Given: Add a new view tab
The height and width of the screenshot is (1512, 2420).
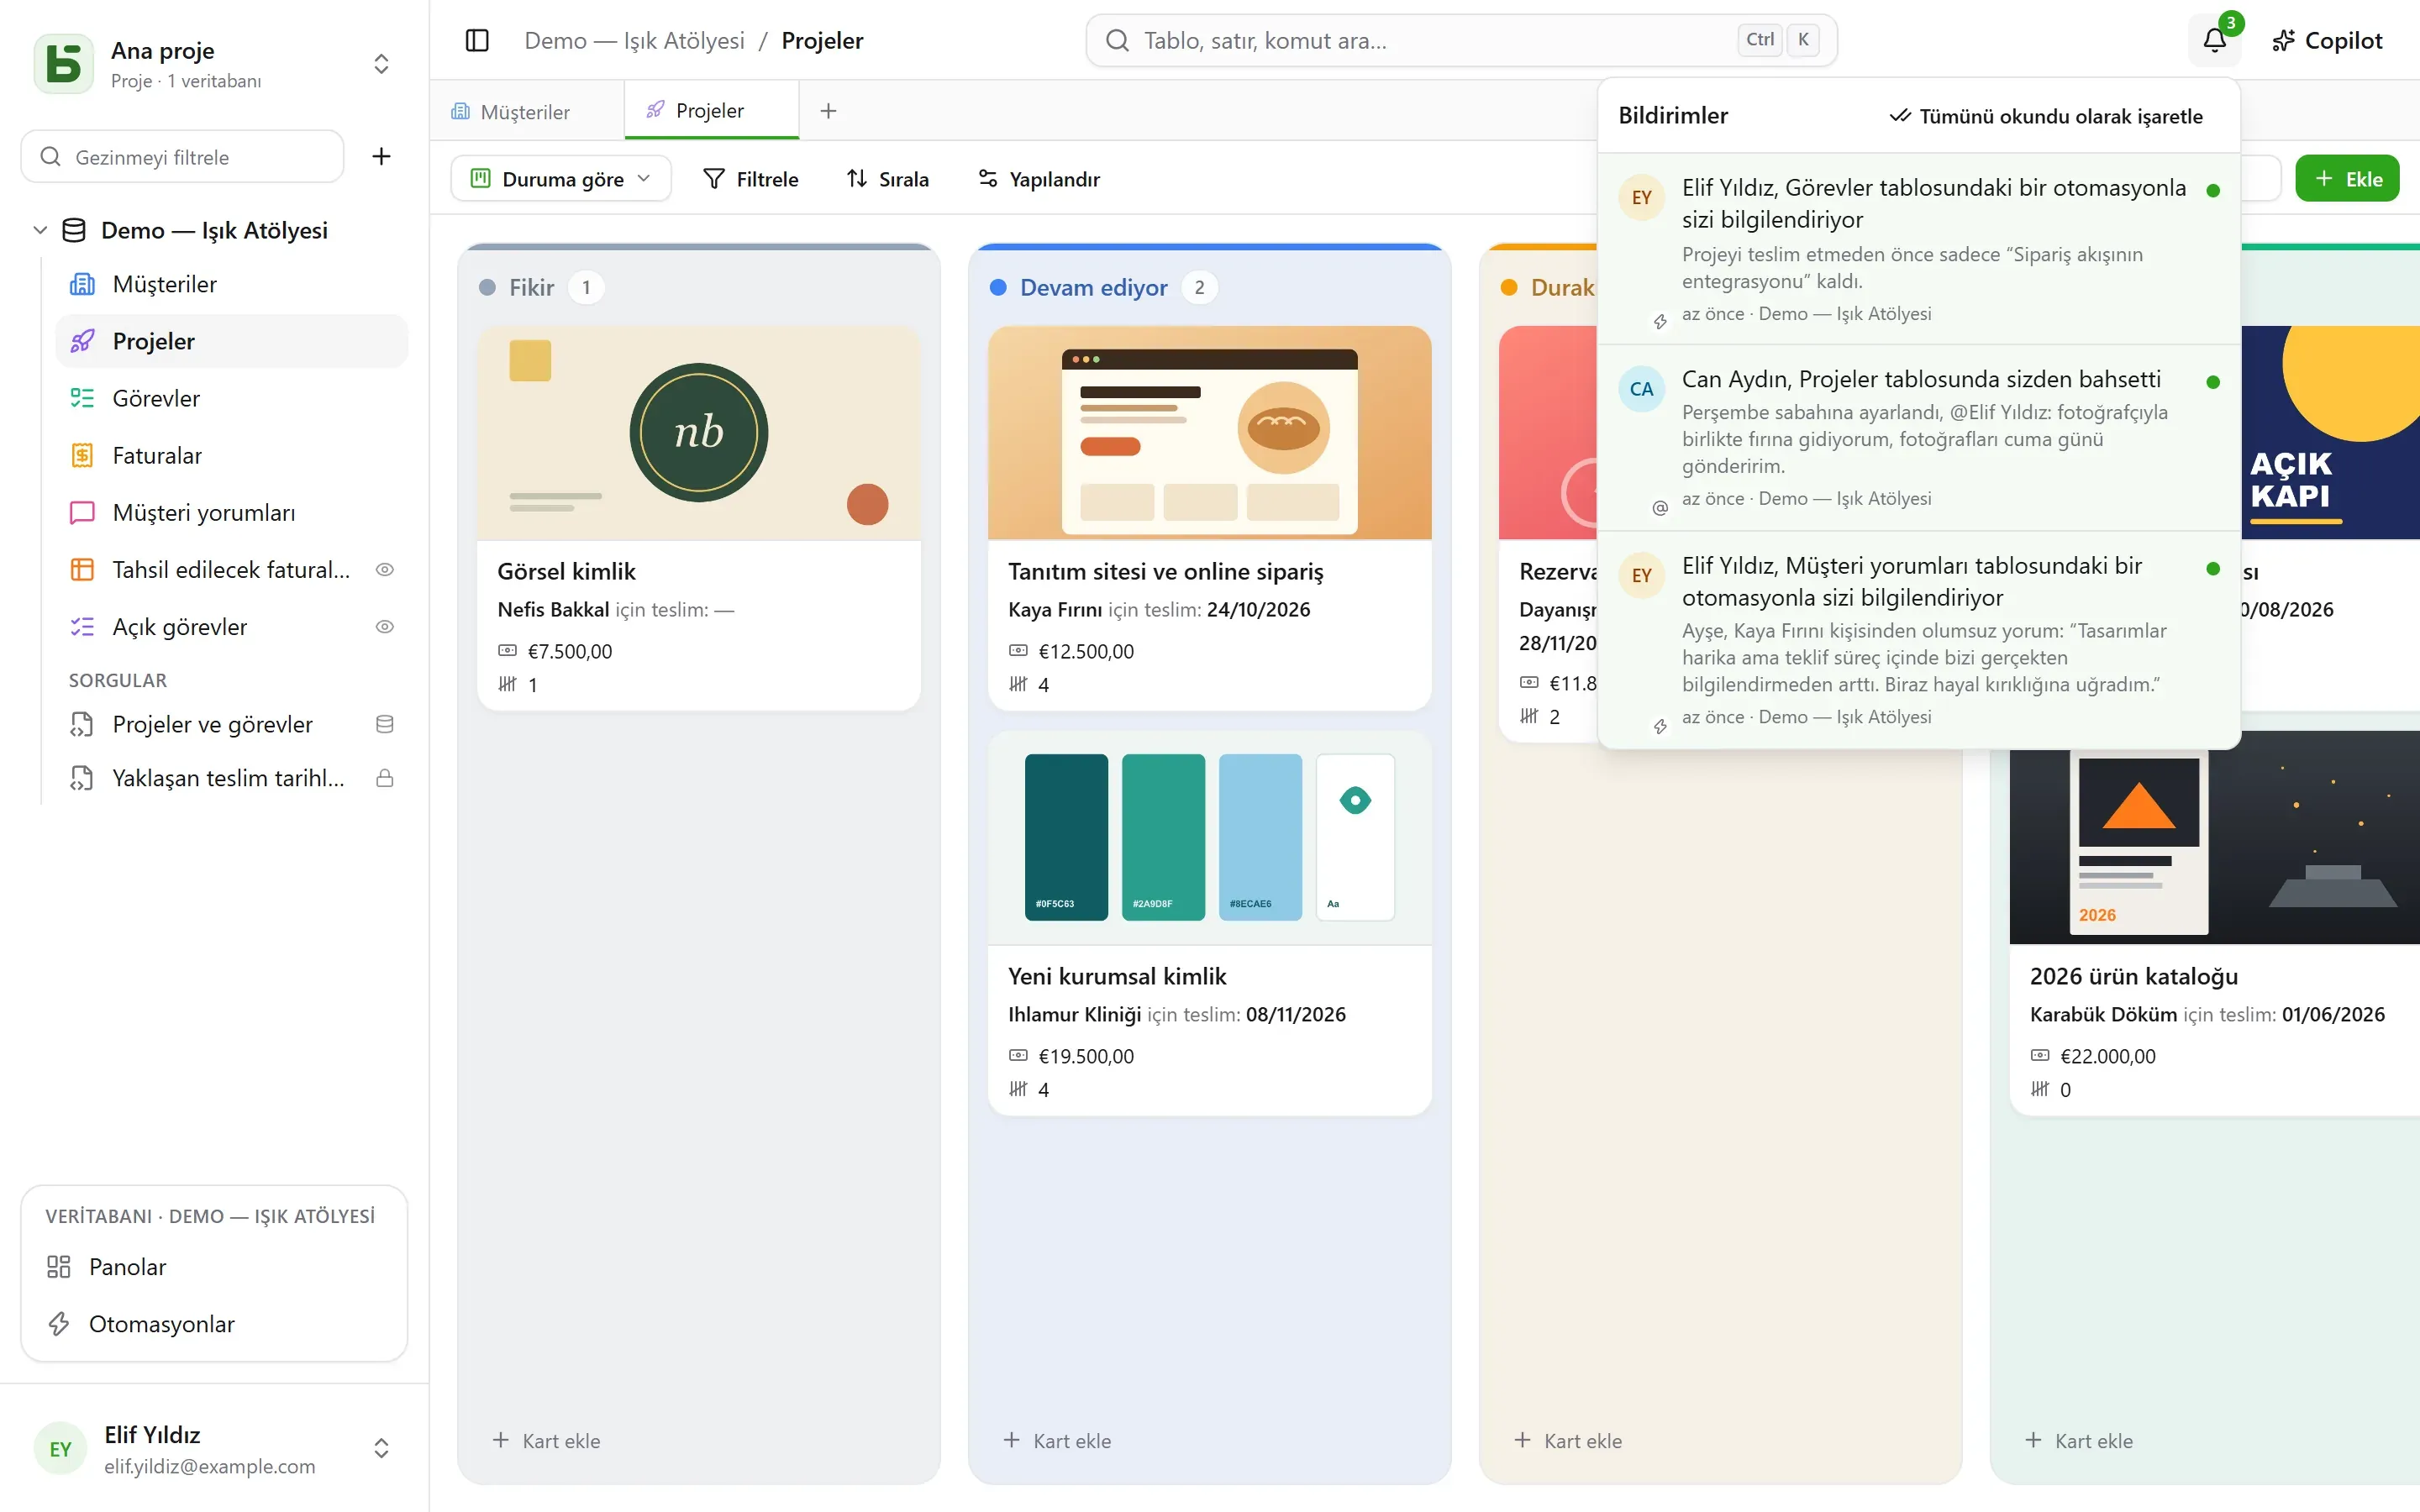Looking at the screenshot, I should point(828,111).
